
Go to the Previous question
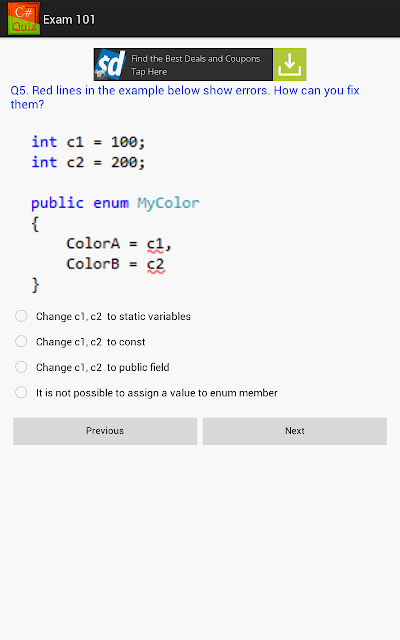pos(105,431)
